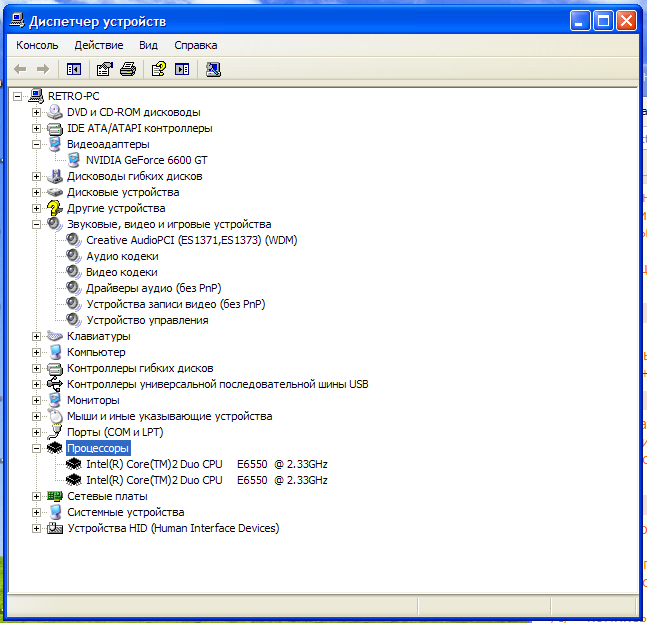
Task: Click the NVIDIA GeForce 6600 GT icon
Action: coord(74,160)
